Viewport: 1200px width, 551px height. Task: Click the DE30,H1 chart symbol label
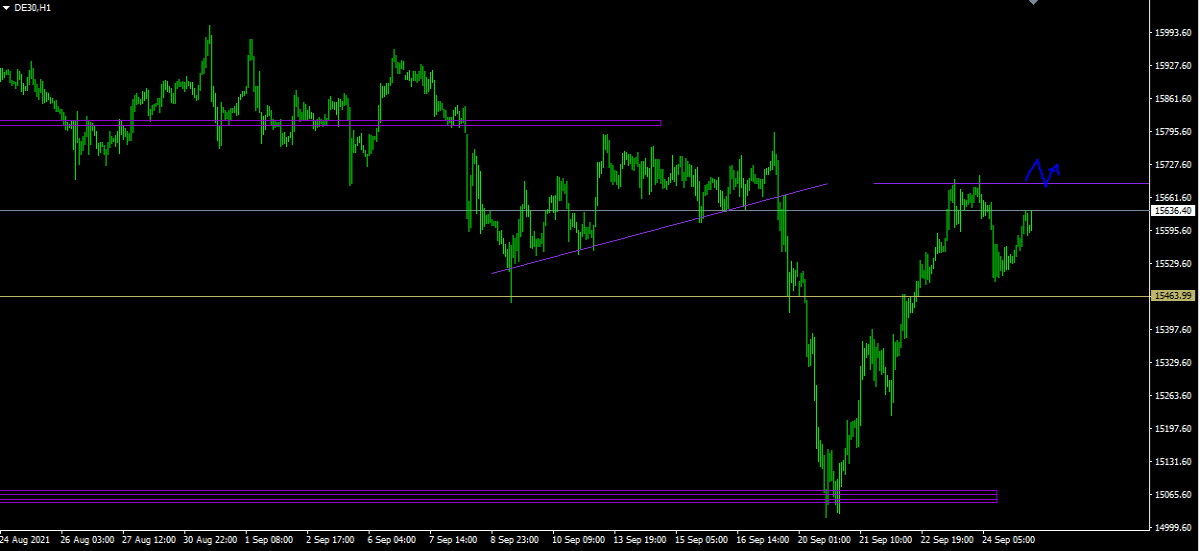coord(33,8)
